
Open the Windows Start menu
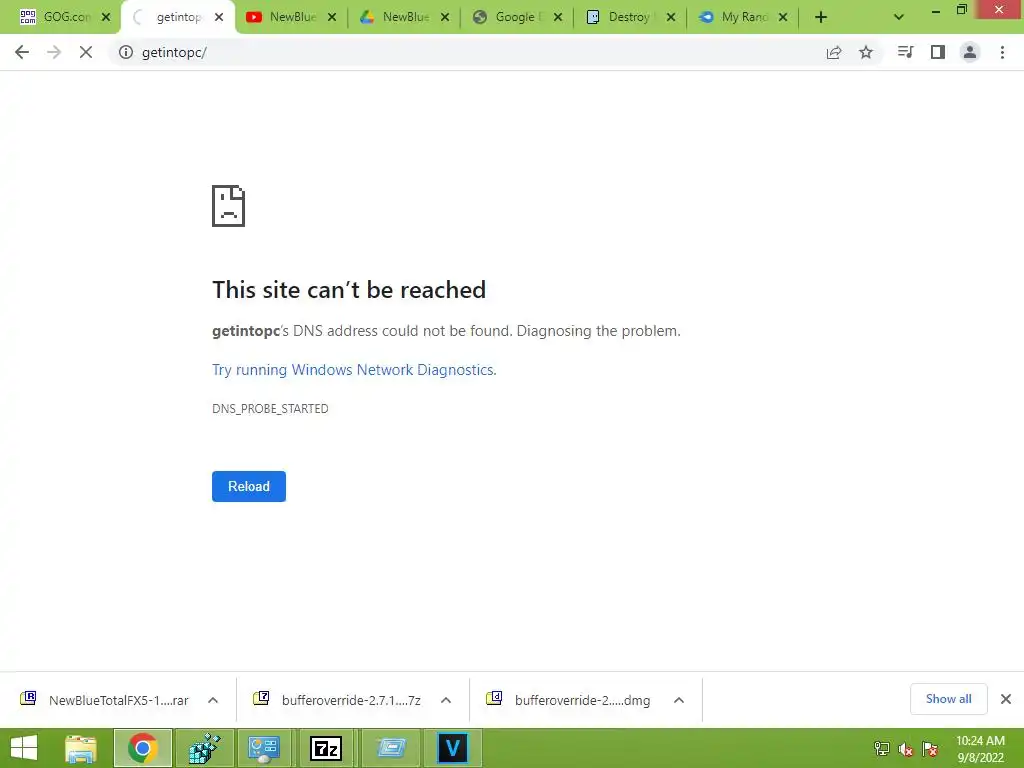24,748
